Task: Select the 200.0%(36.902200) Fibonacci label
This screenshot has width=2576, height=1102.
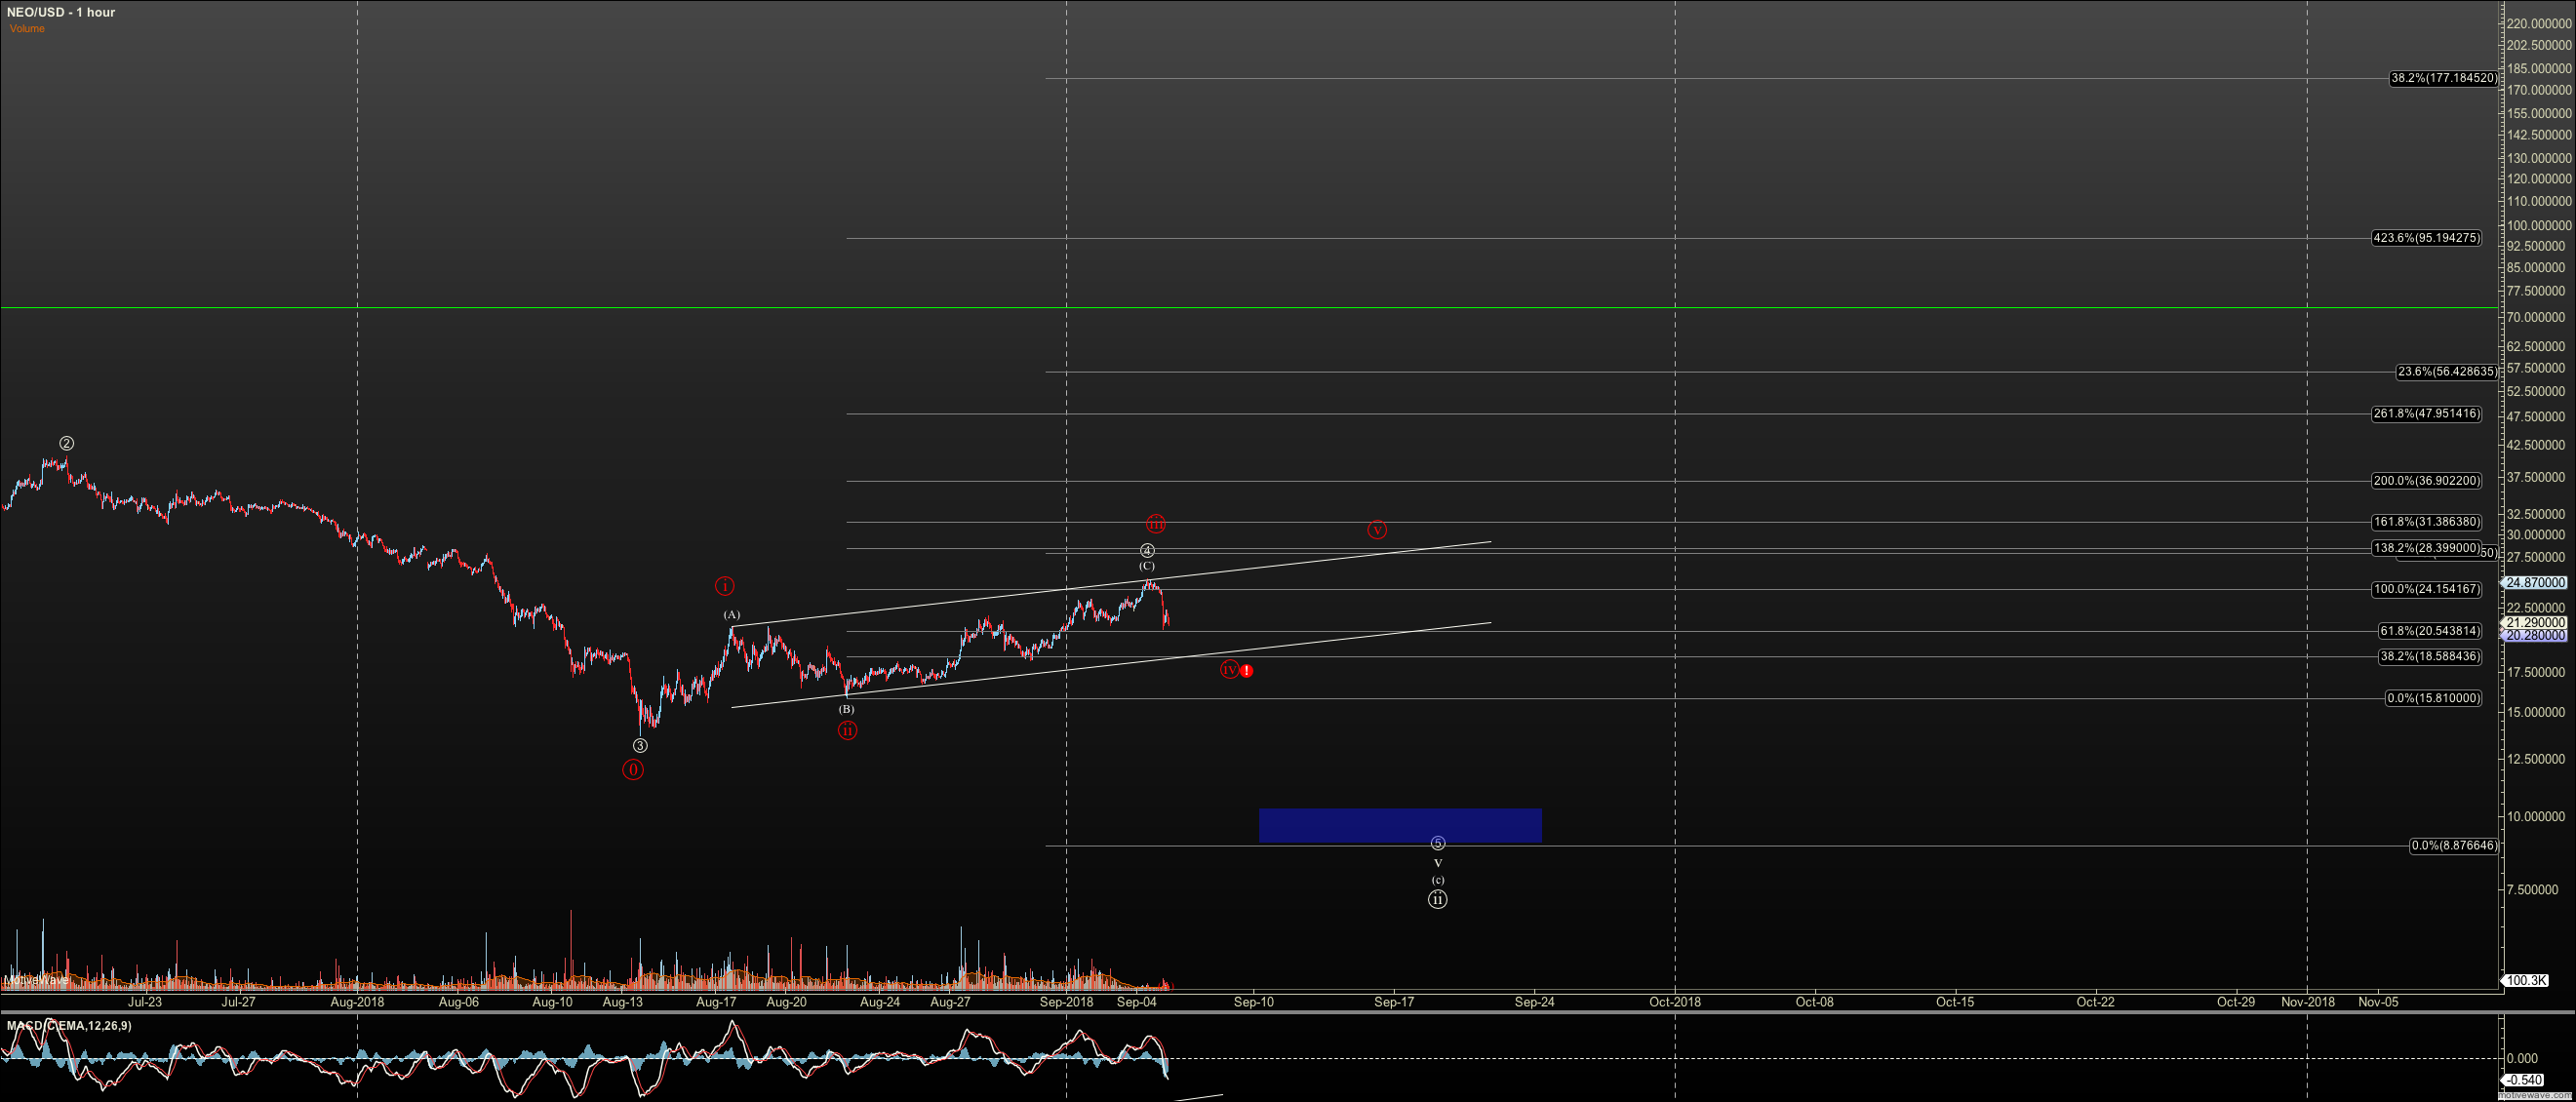Action: point(2426,481)
